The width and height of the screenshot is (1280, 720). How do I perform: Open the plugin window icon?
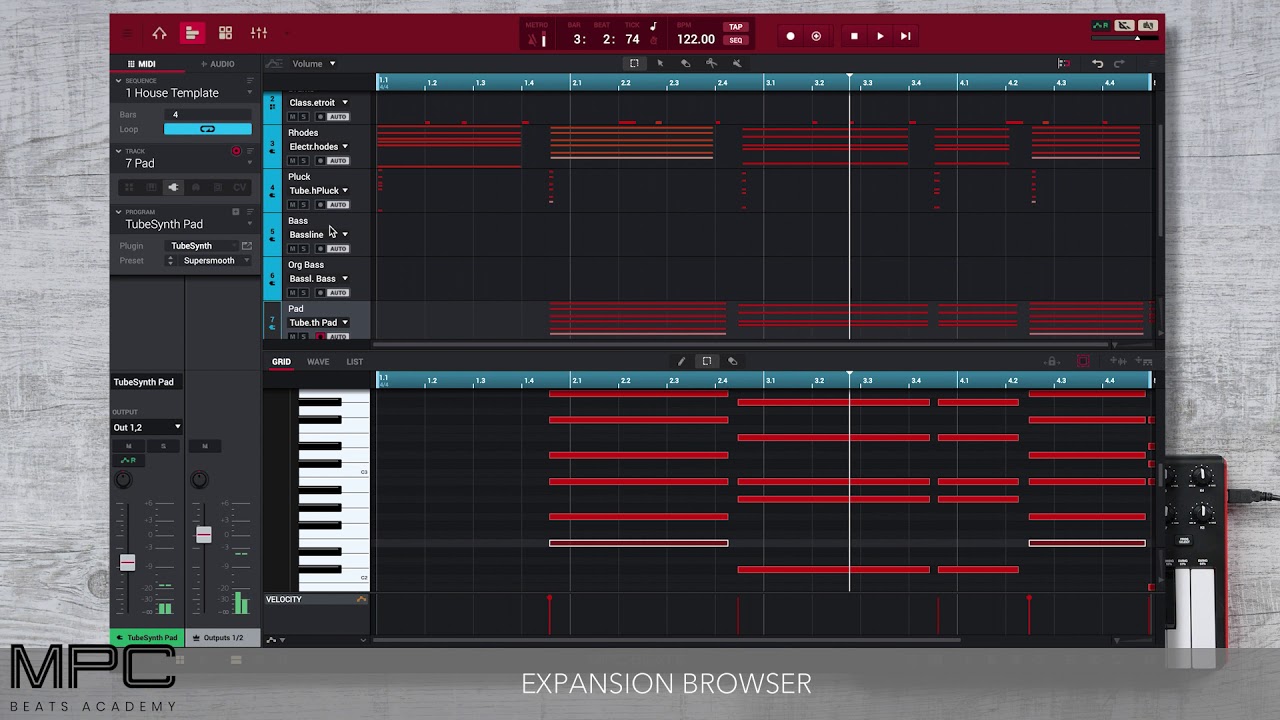(x=246, y=246)
